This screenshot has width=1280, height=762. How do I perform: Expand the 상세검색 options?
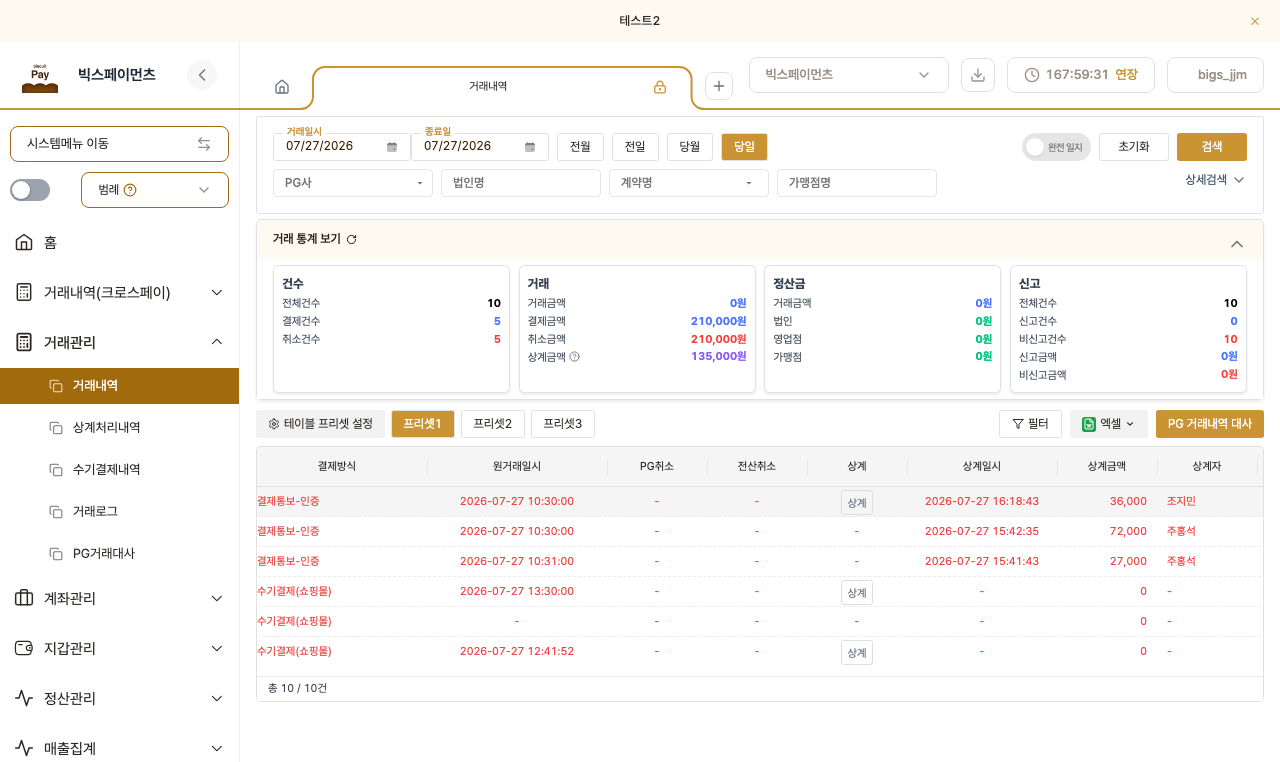(x=1214, y=180)
